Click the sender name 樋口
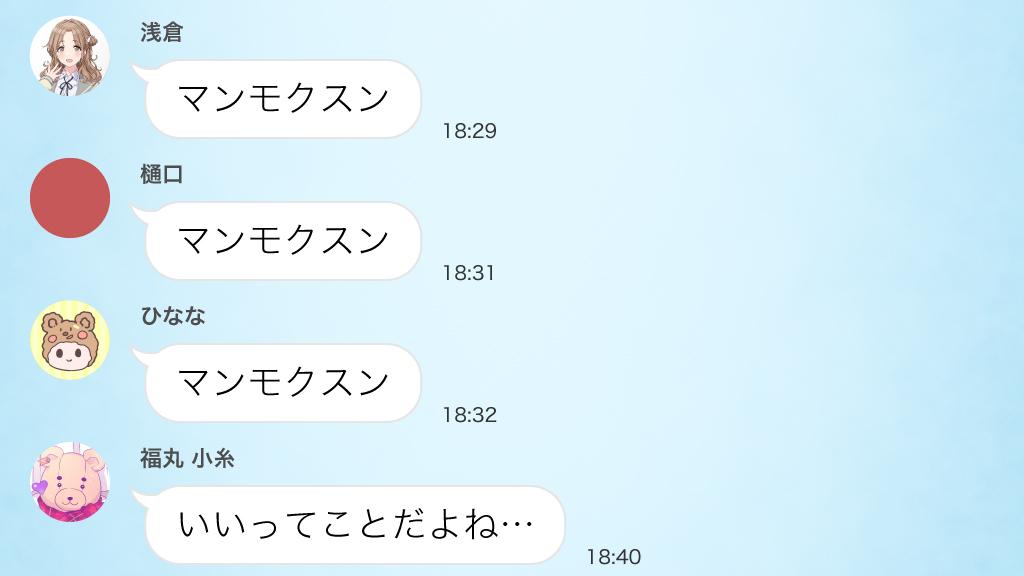This screenshot has height=576, width=1024. (x=161, y=174)
